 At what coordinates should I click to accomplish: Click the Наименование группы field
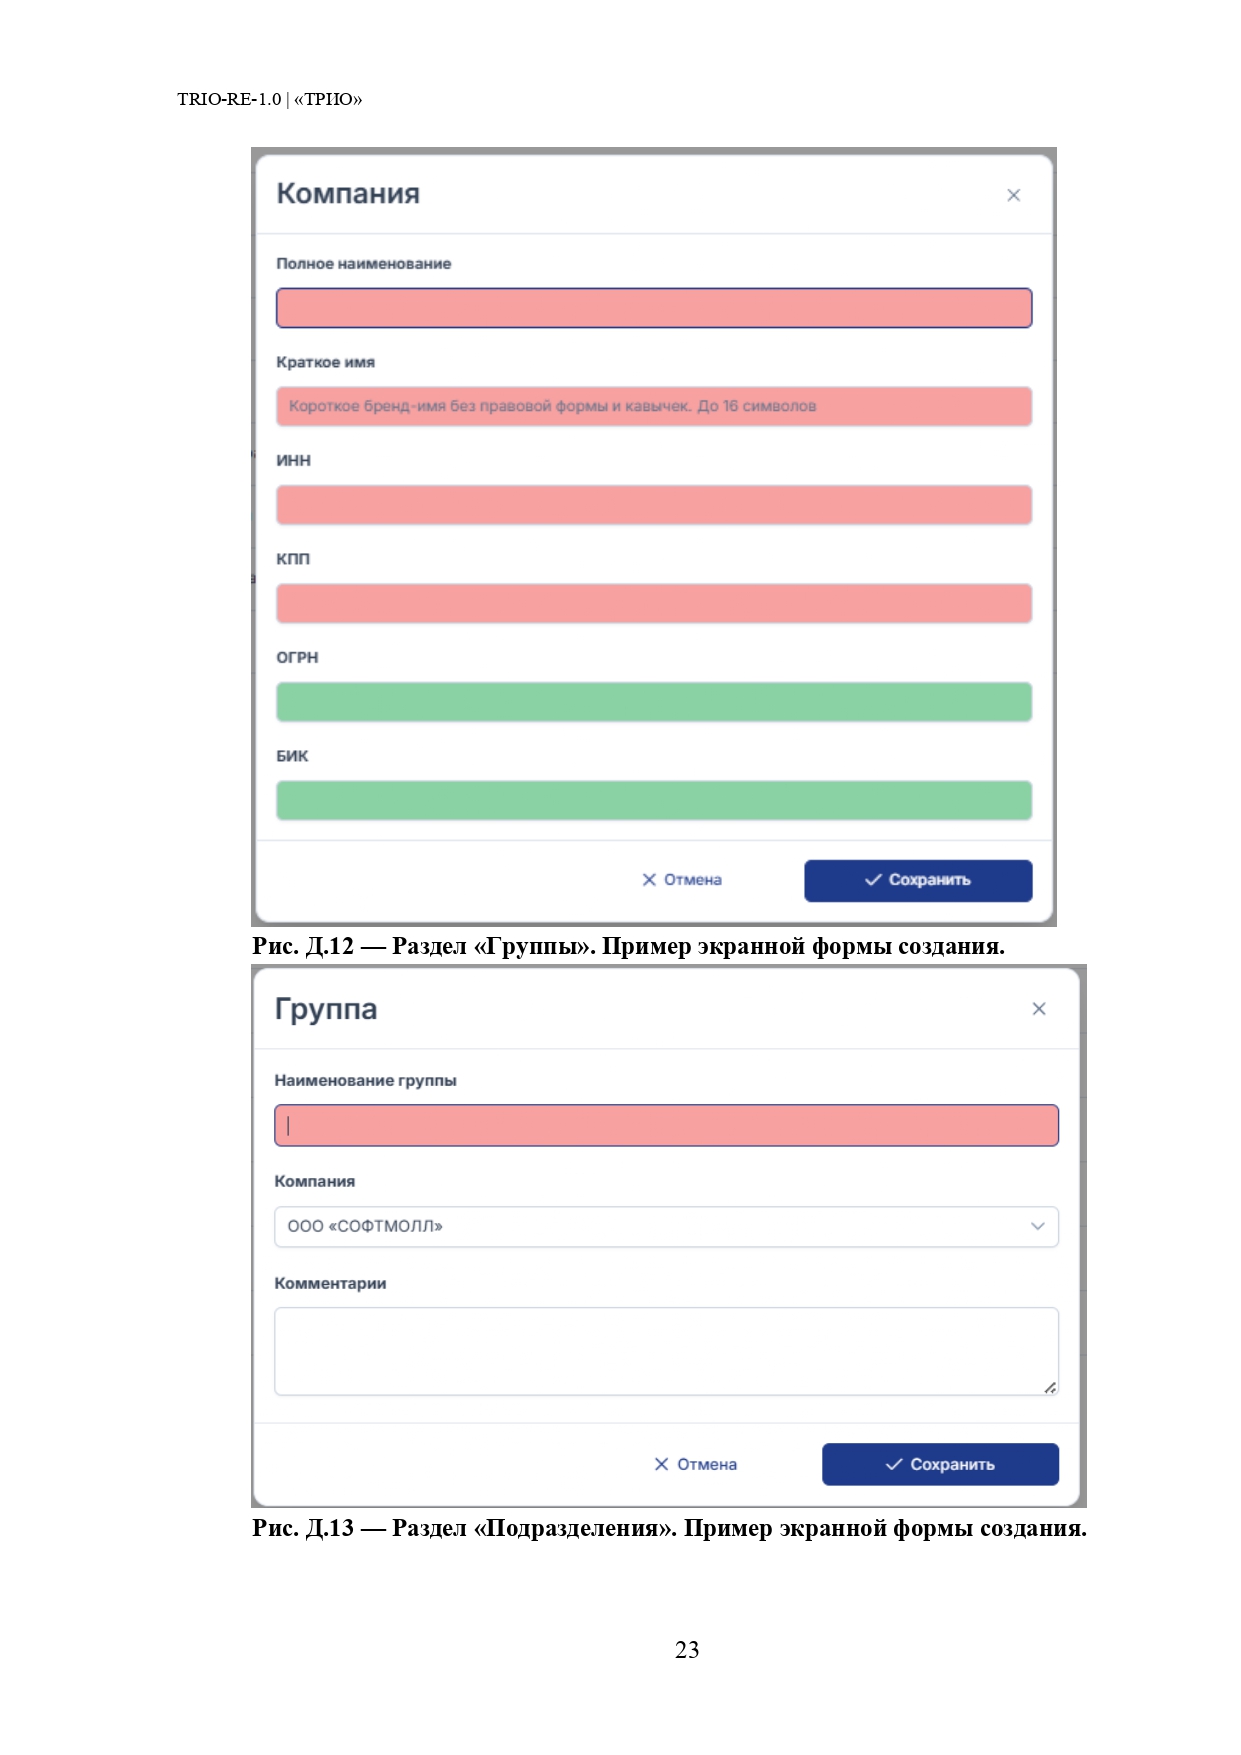pyautogui.click(x=666, y=1125)
